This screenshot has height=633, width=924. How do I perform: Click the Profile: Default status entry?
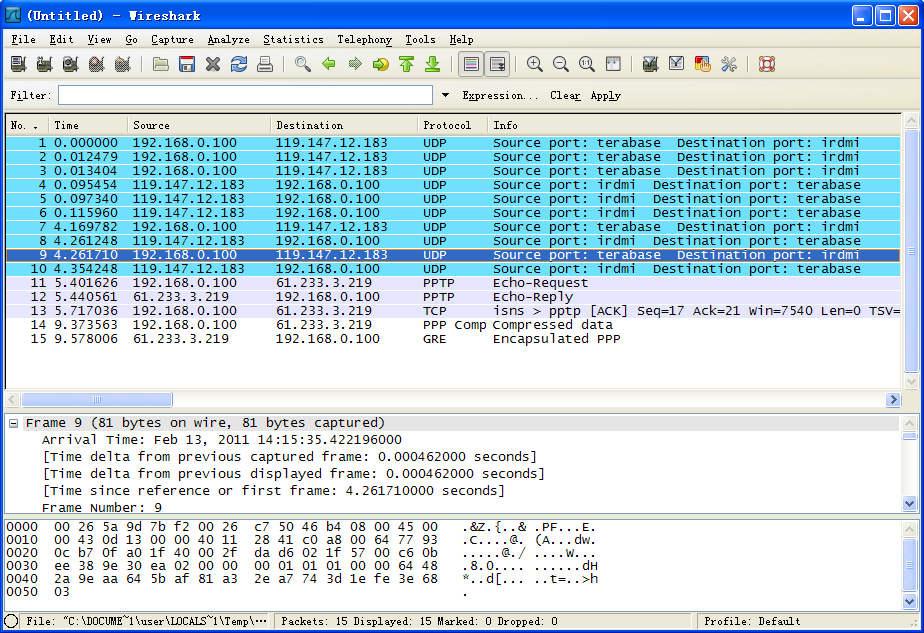tap(752, 621)
